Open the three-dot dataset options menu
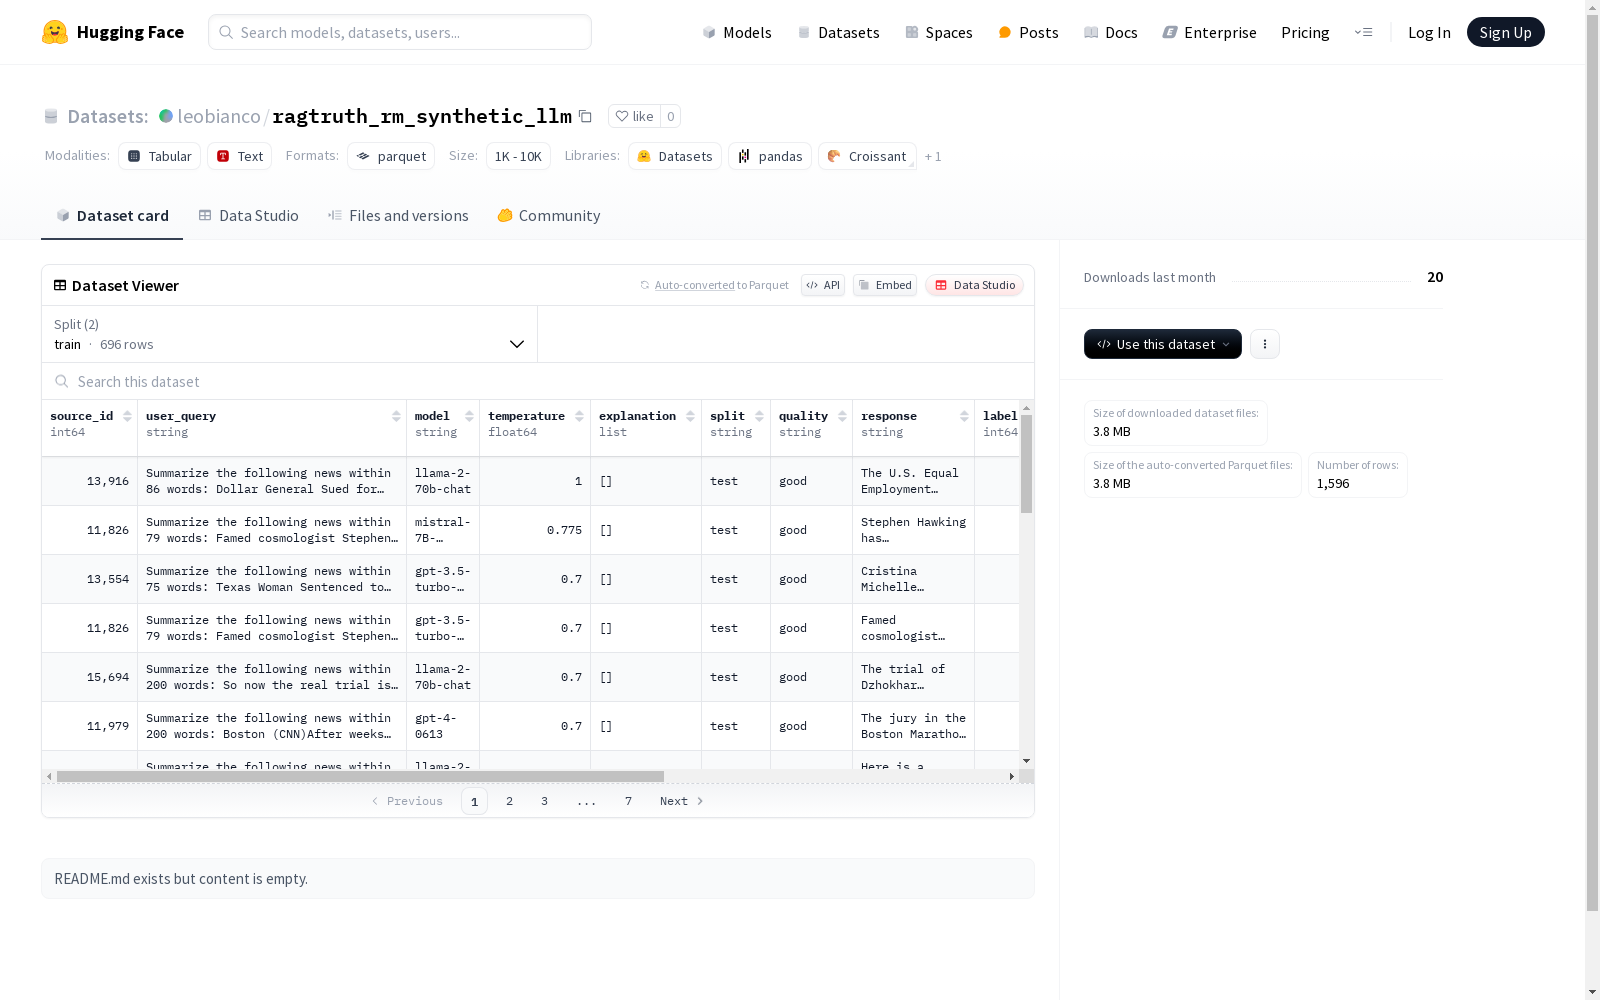The width and height of the screenshot is (1600, 1000). (1265, 344)
